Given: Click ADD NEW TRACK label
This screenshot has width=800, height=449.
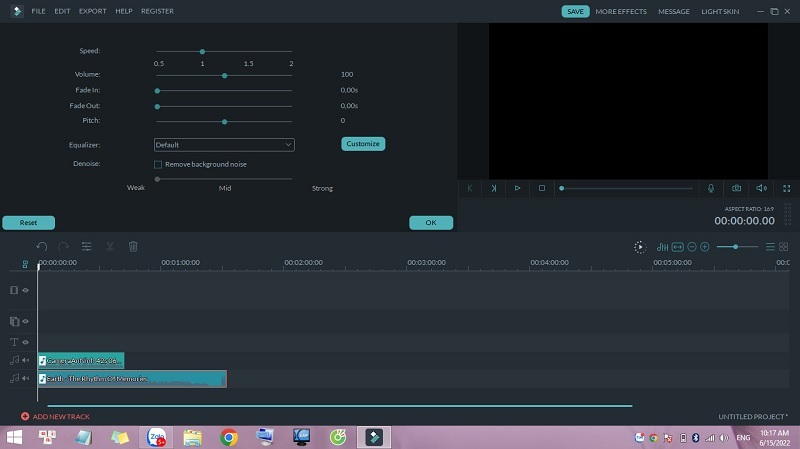Looking at the screenshot, I should [x=61, y=416].
